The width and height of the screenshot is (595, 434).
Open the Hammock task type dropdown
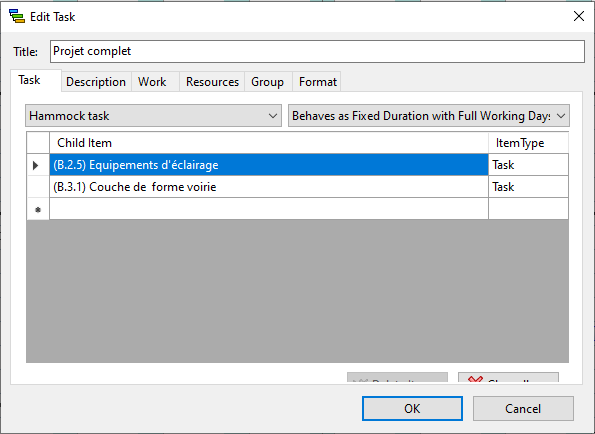[x=153, y=116]
